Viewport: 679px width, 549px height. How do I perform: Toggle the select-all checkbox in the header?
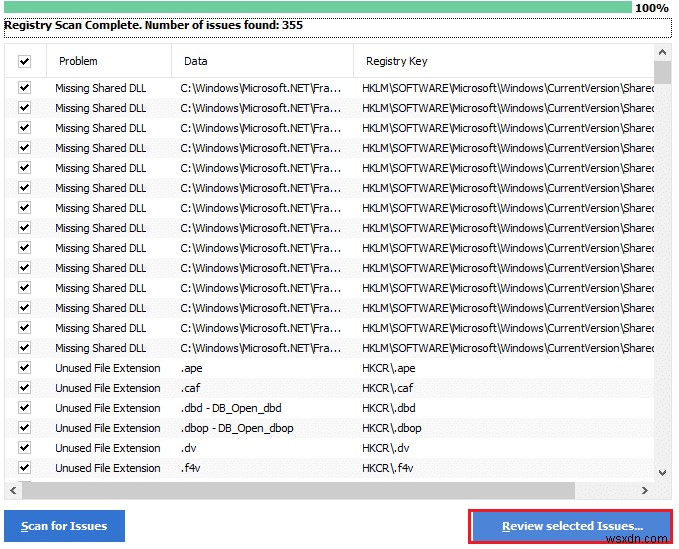[x=25, y=61]
